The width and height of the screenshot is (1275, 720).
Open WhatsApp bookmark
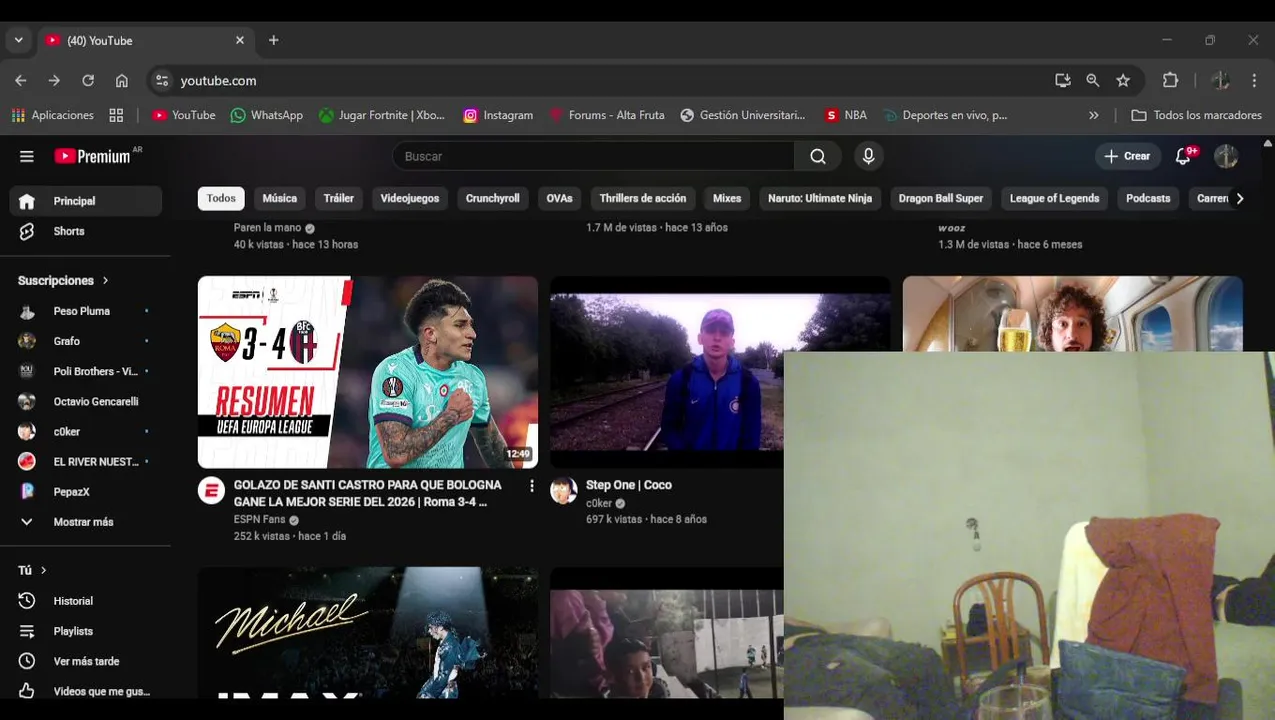(x=267, y=115)
